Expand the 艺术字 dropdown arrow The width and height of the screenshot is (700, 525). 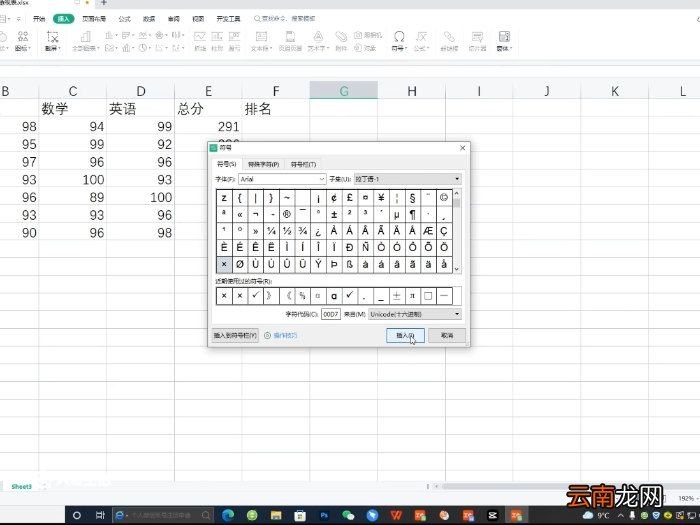(x=328, y=48)
